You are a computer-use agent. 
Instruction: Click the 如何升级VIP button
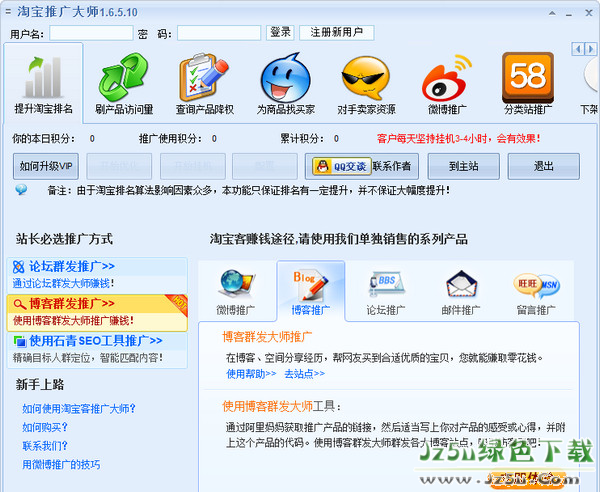click(46, 166)
